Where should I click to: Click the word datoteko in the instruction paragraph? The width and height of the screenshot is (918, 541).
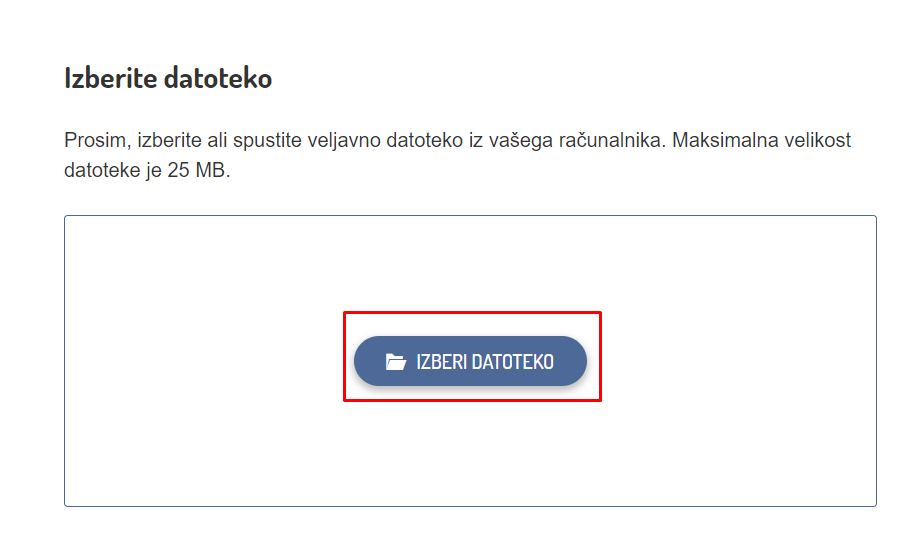click(430, 140)
